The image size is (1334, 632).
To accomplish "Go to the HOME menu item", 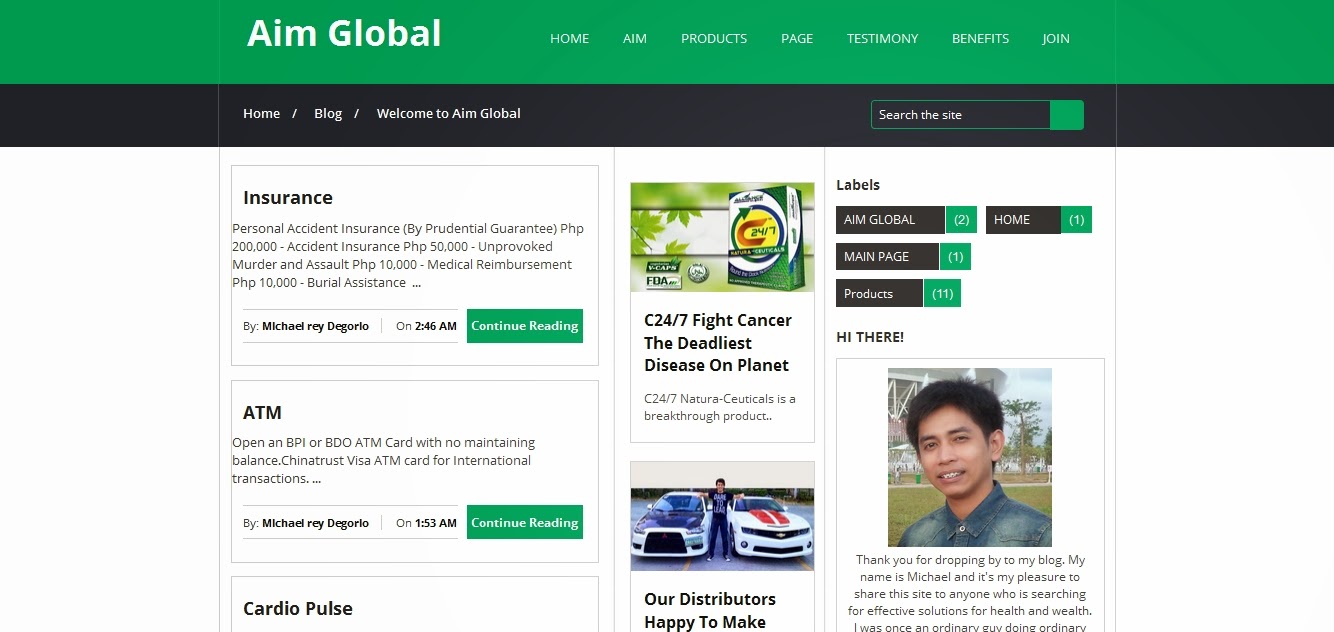I will (x=569, y=38).
